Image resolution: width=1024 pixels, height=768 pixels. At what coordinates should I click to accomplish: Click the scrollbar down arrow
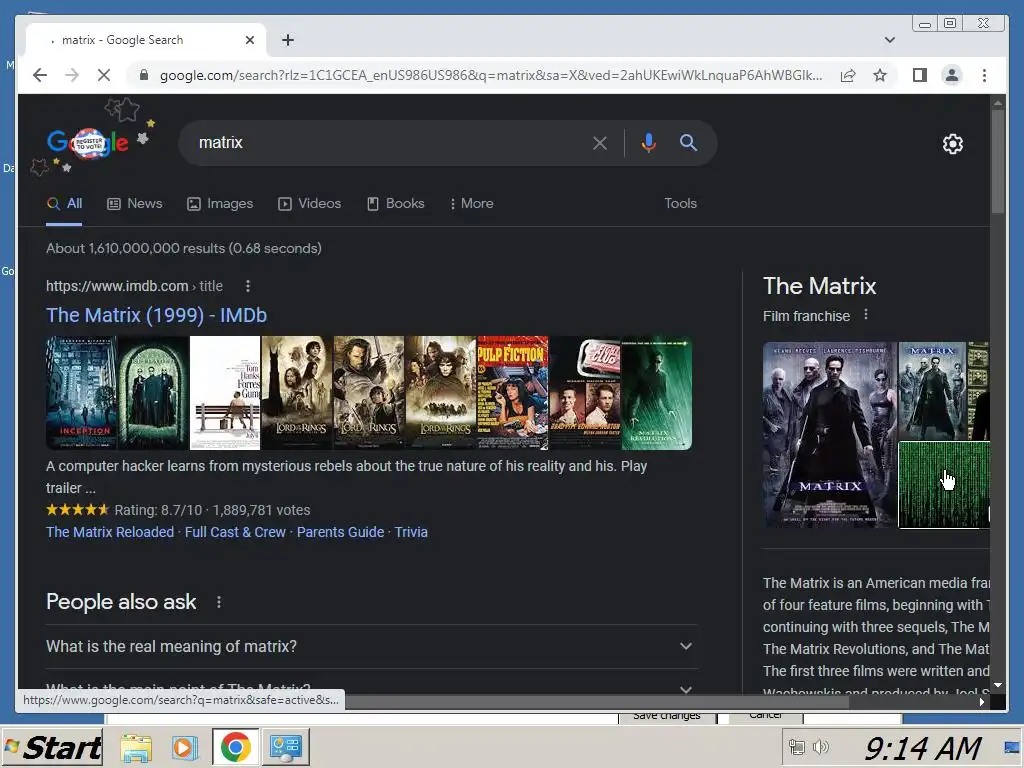(997, 685)
